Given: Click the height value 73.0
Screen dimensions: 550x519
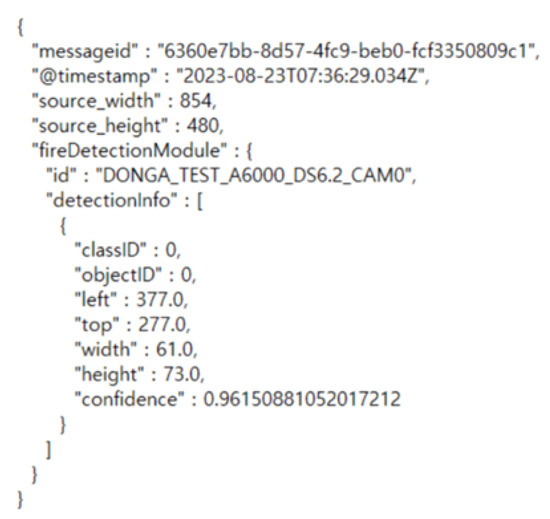Looking at the screenshot, I should pyautogui.click(x=182, y=375).
